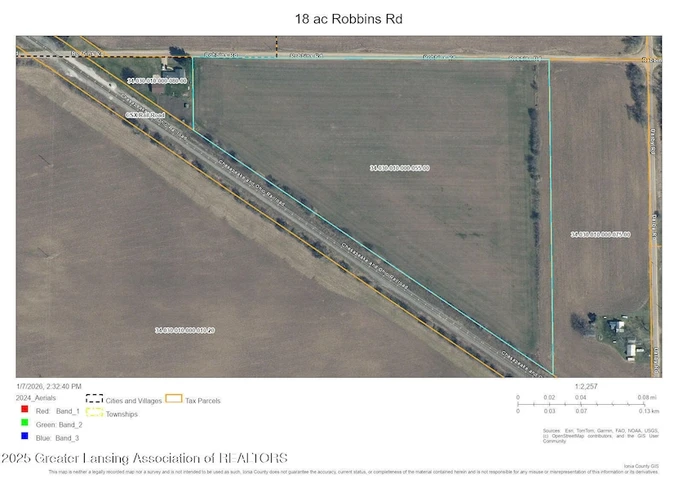Click the Cities and Villages dashed legend symbol
The width and height of the screenshot is (678, 480).
[93, 399]
